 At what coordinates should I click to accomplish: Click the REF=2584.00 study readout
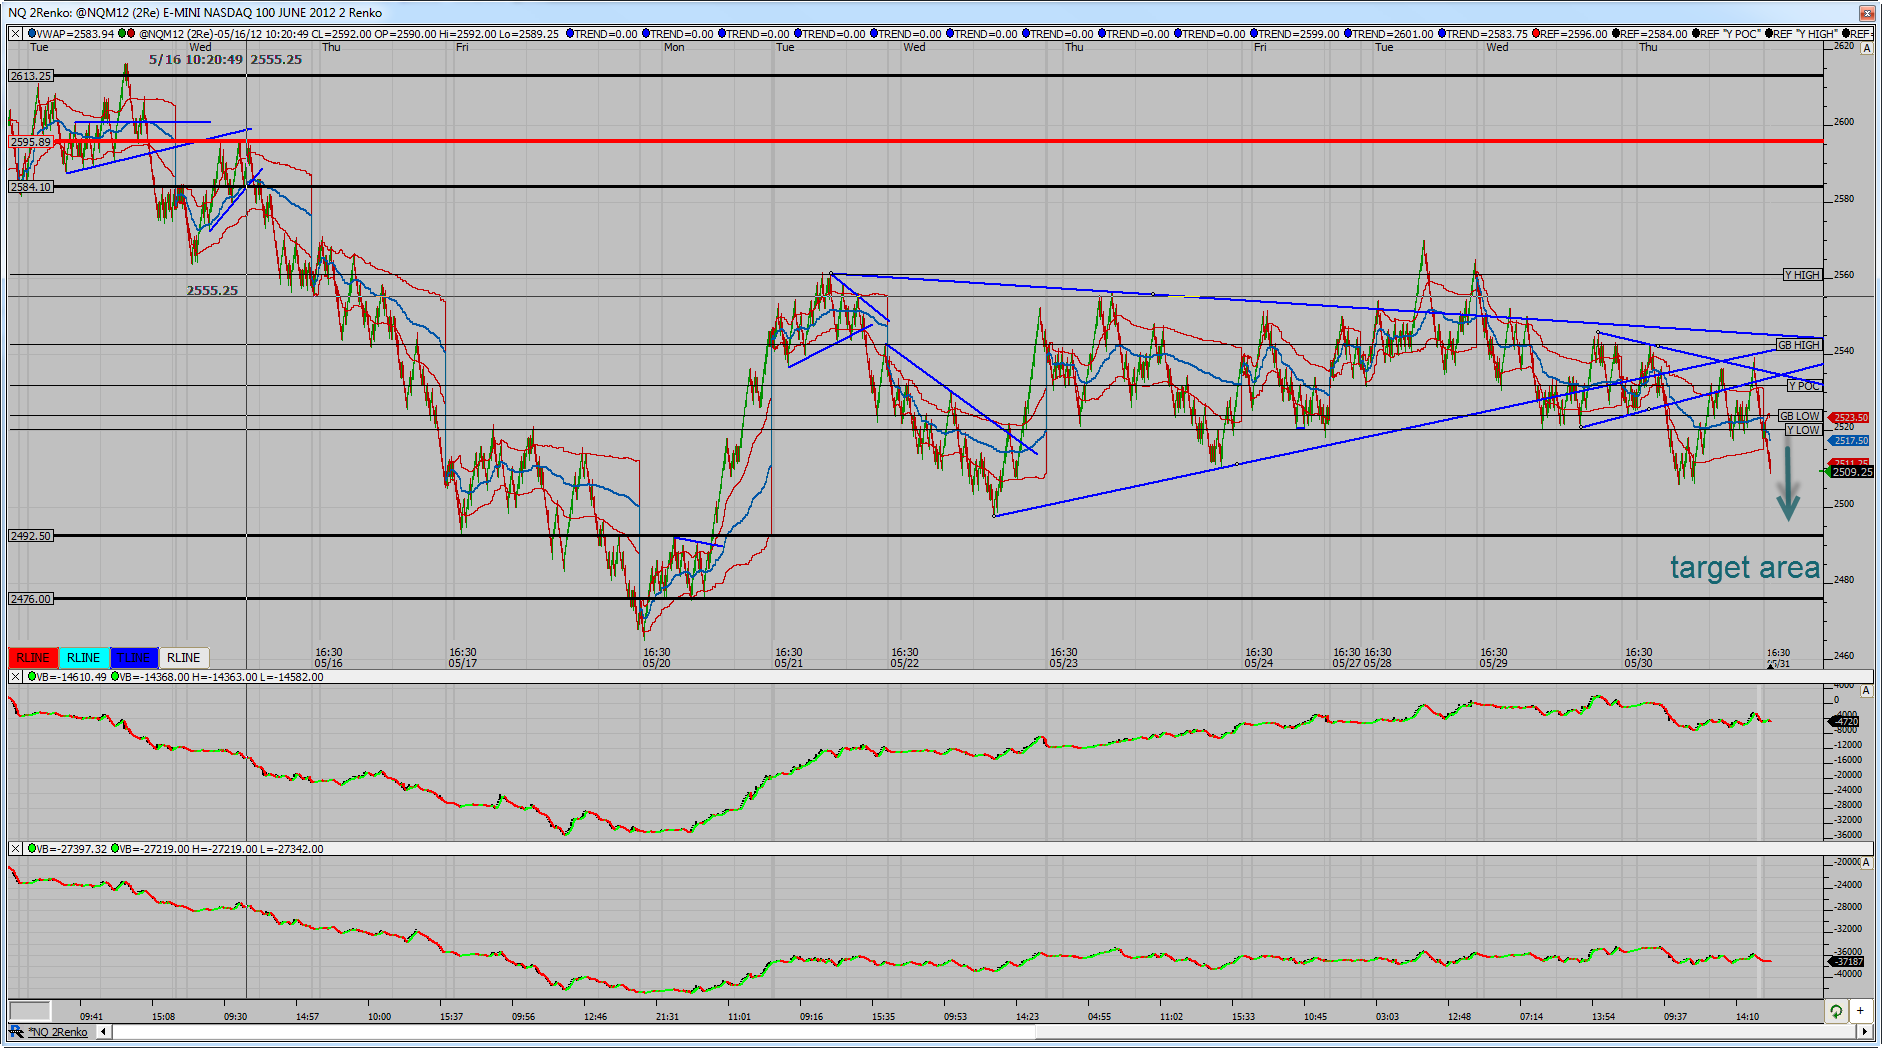(1650, 34)
